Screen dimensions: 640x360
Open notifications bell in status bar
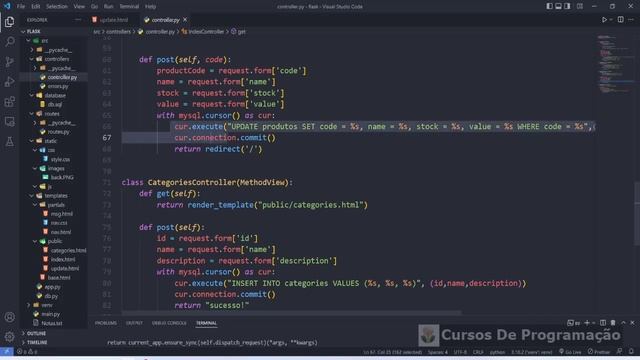[x=631, y=351]
